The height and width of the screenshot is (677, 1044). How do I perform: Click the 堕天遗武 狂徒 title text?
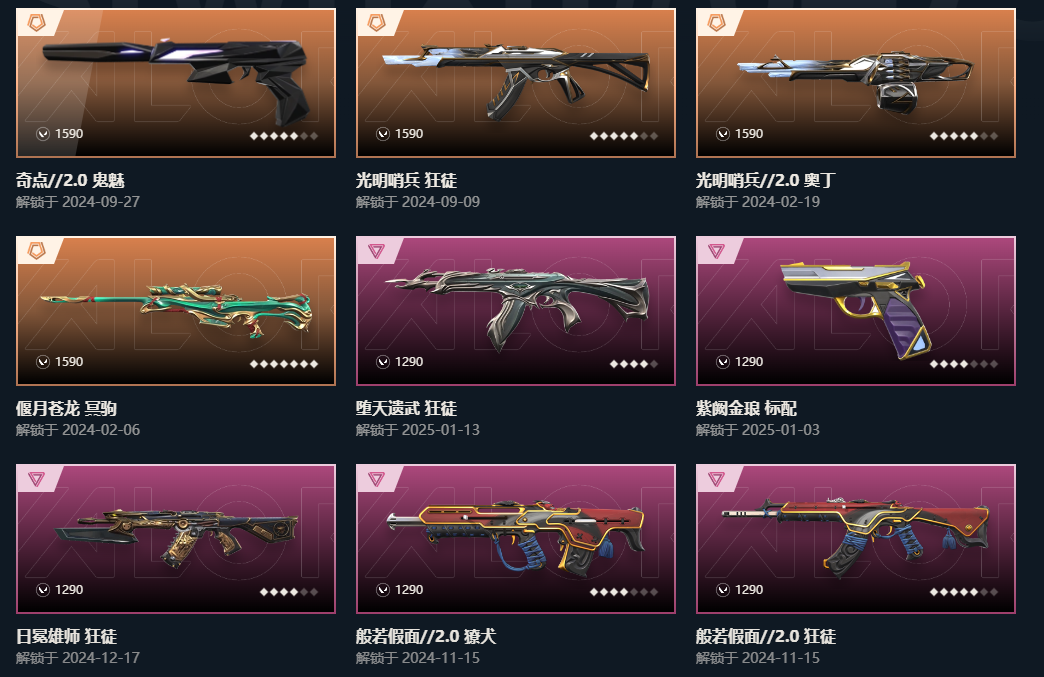tap(406, 408)
